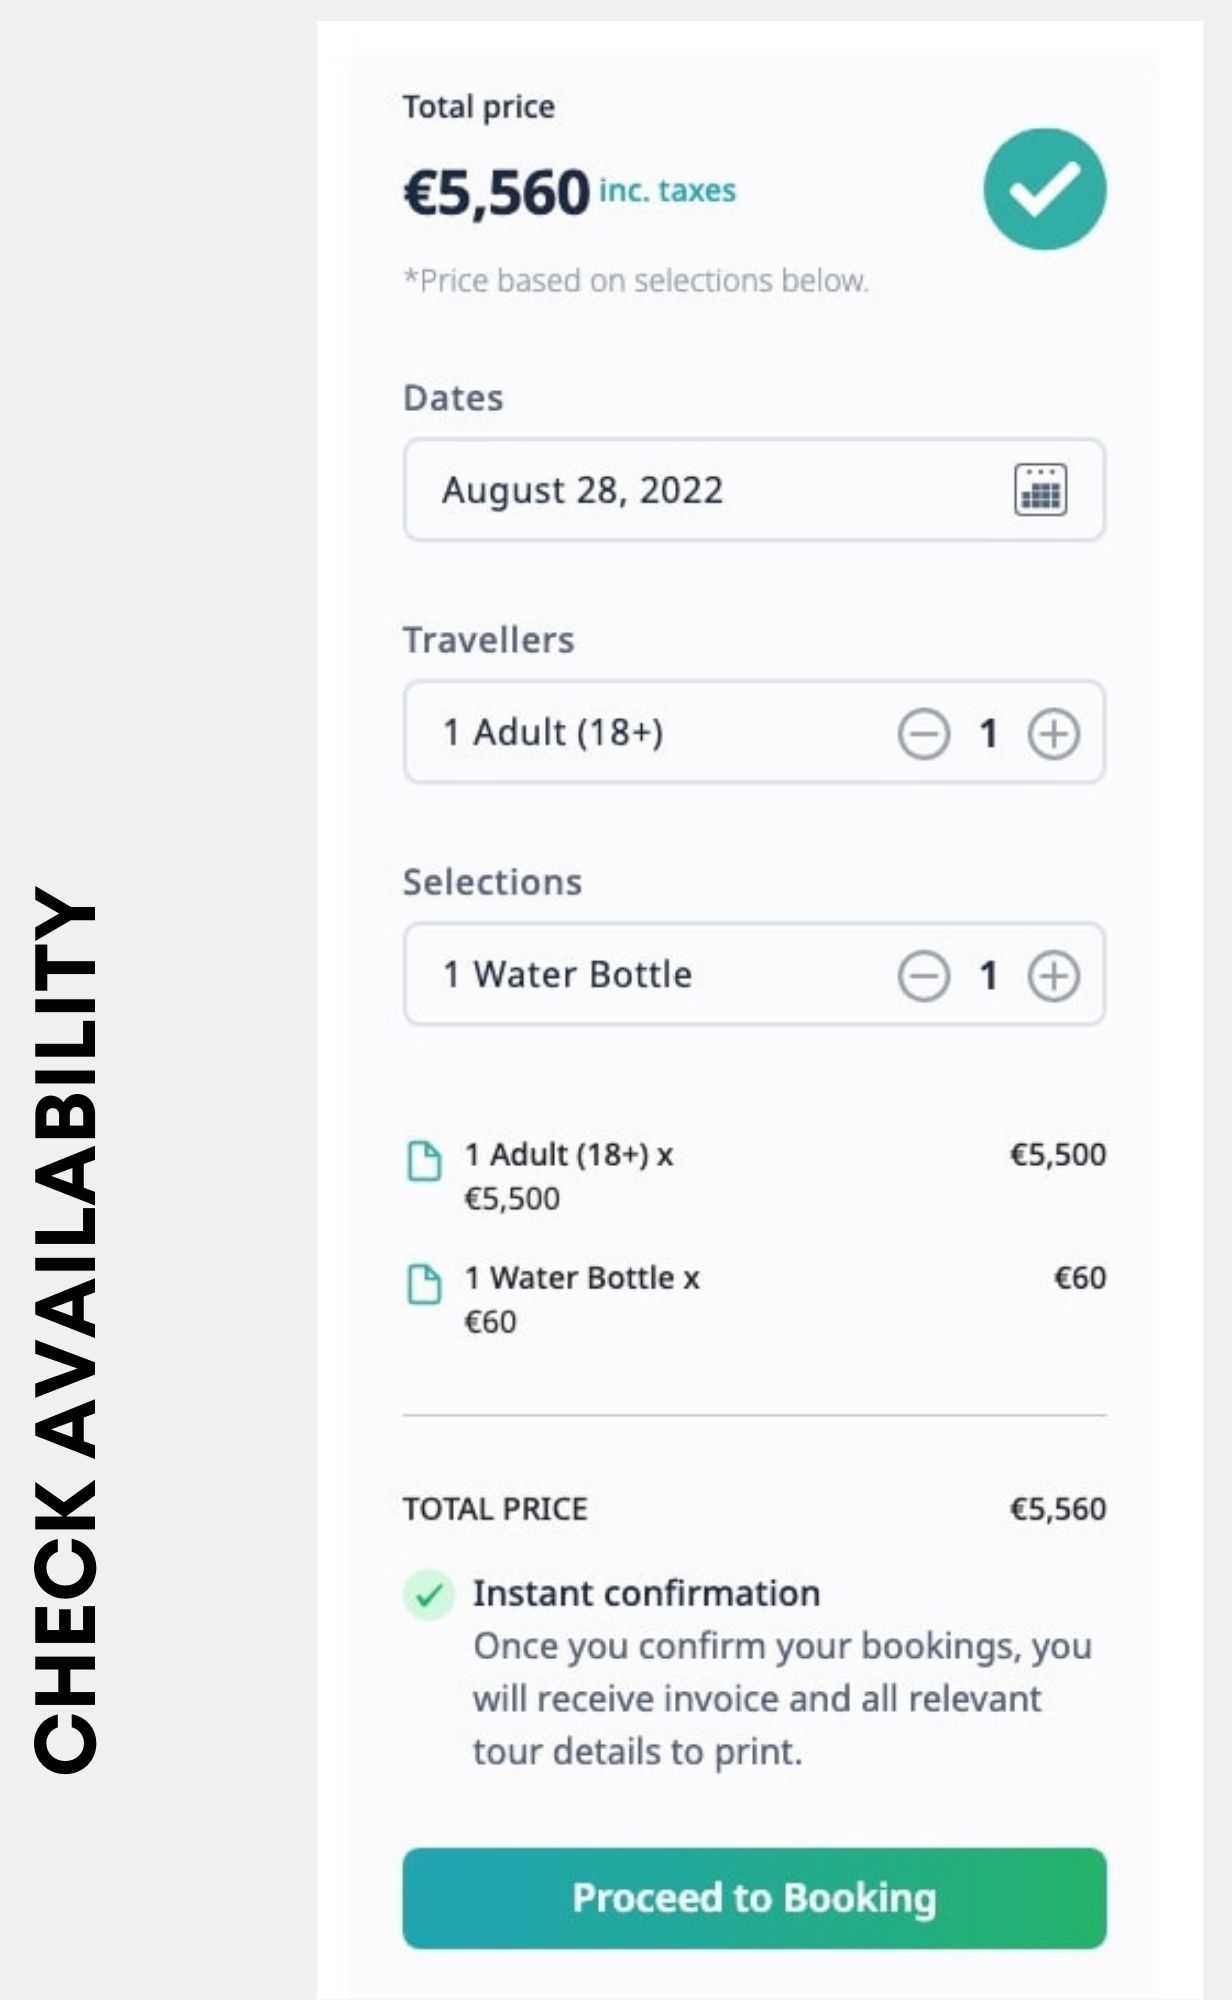Remove one Water Bottle with minus icon
This screenshot has width=1232, height=2000.
(923, 976)
